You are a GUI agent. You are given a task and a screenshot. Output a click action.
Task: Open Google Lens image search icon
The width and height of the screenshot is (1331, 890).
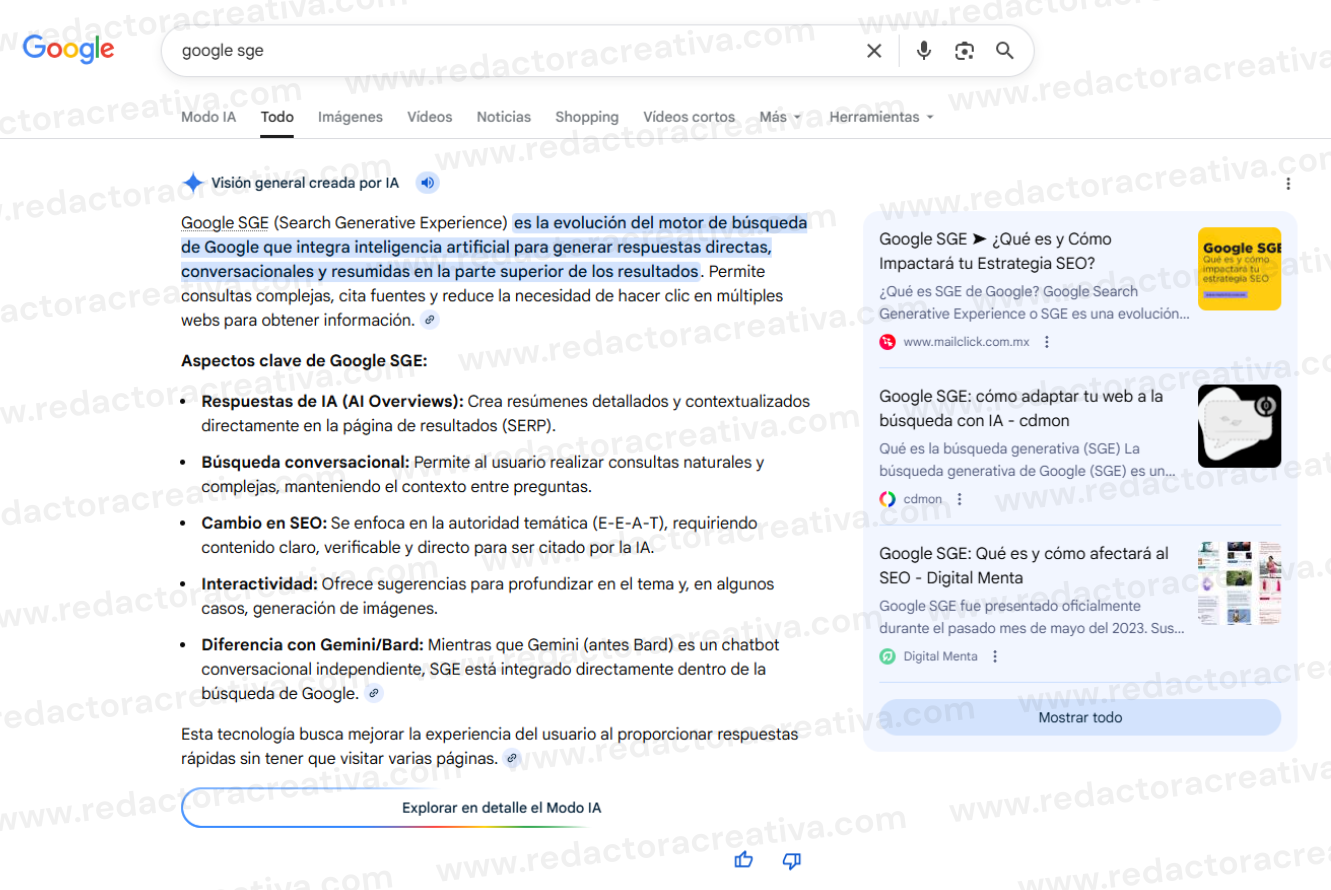click(964, 51)
